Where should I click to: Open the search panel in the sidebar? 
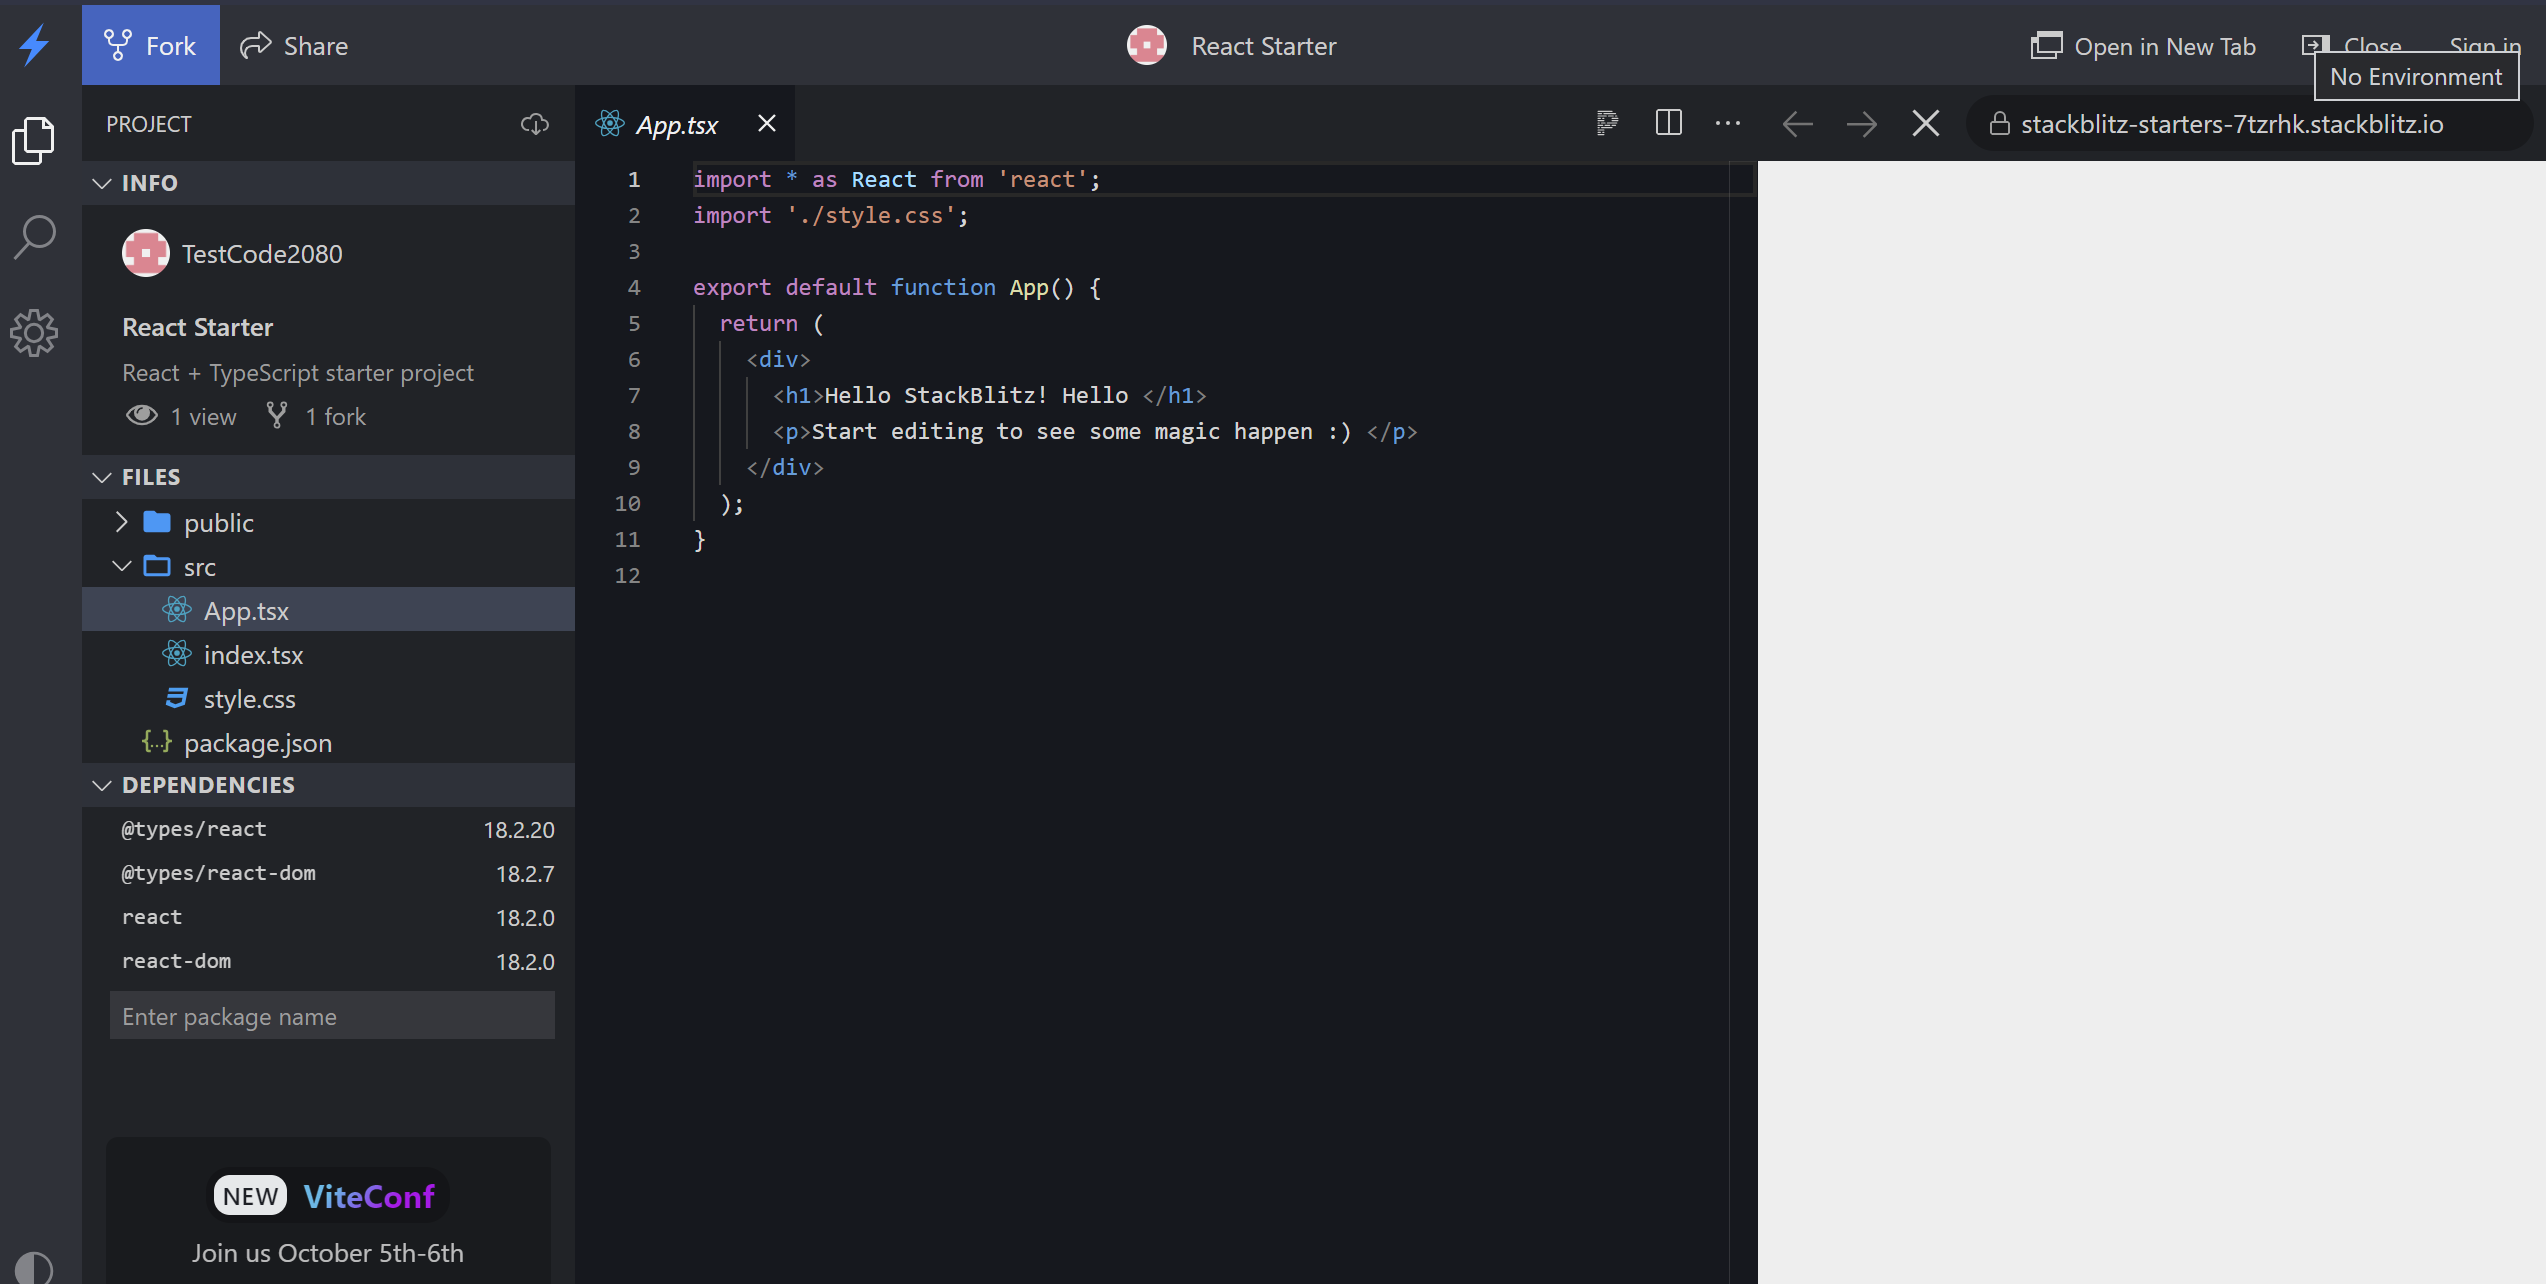click(x=34, y=237)
